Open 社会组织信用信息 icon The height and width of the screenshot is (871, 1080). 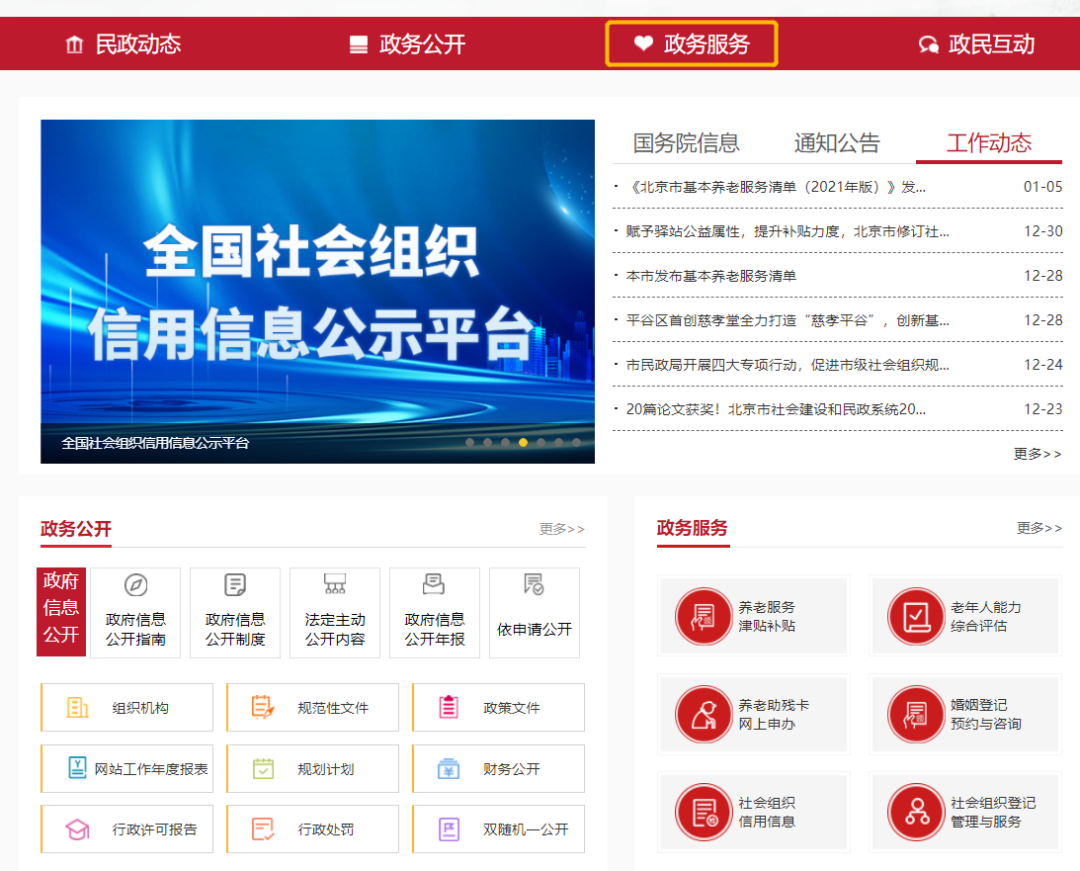(704, 812)
